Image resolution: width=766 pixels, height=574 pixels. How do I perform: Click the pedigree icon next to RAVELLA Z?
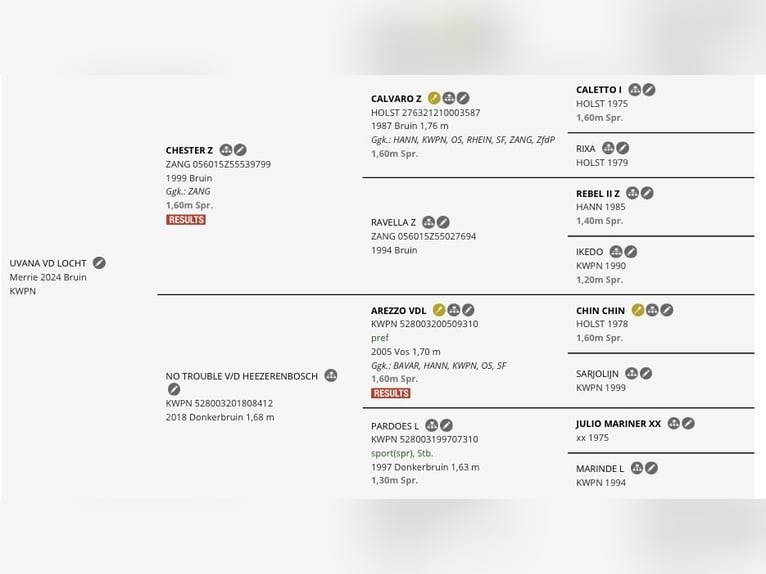[428, 222]
